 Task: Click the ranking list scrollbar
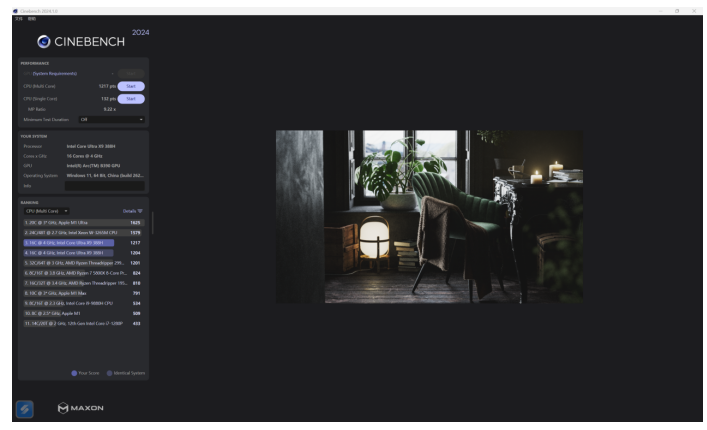point(152,225)
